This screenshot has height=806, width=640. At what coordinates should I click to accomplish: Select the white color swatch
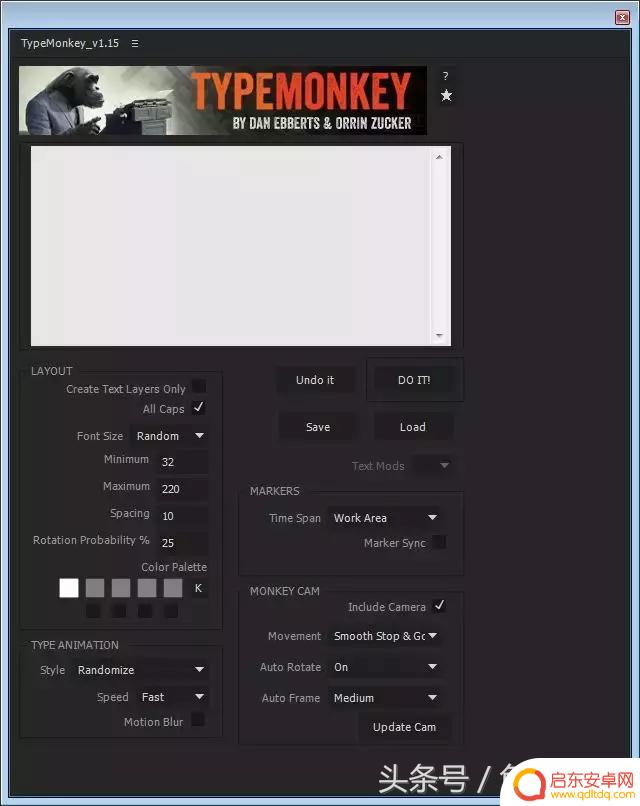pyautogui.click(x=69, y=588)
